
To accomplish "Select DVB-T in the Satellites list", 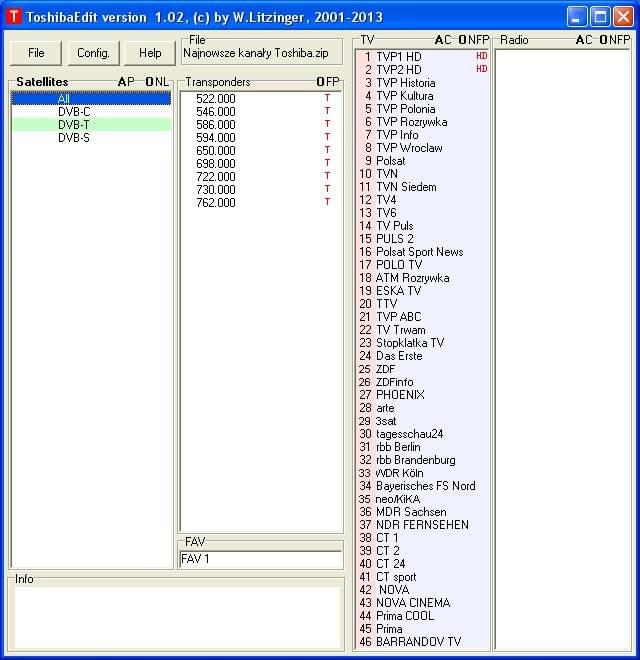I will (x=91, y=125).
